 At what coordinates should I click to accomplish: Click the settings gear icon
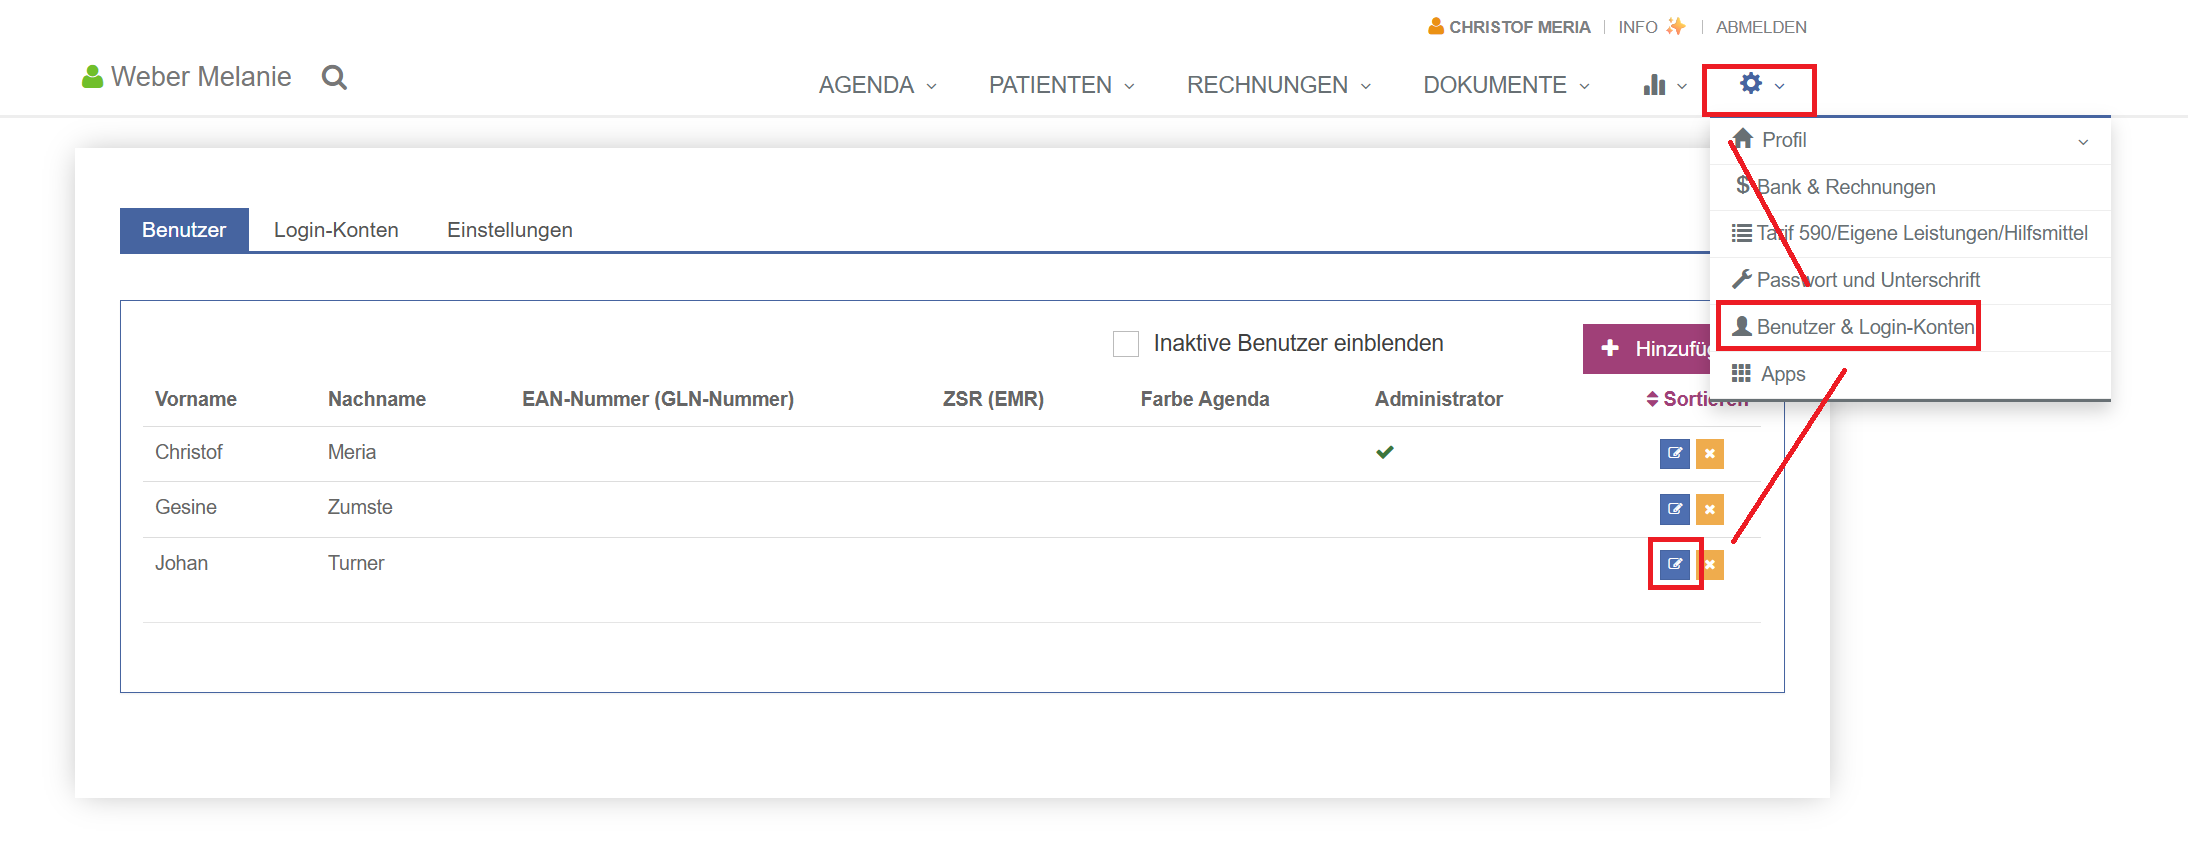(x=1751, y=84)
